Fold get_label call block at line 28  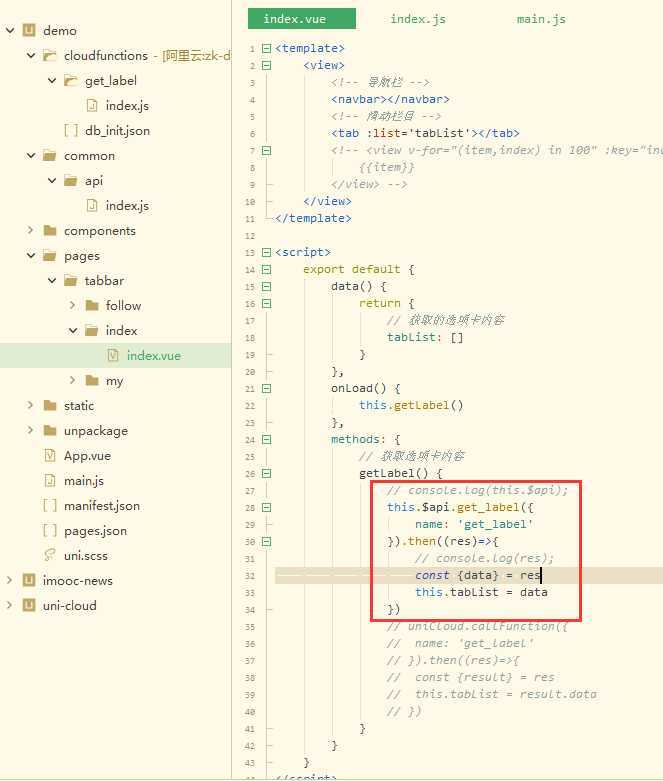266,508
